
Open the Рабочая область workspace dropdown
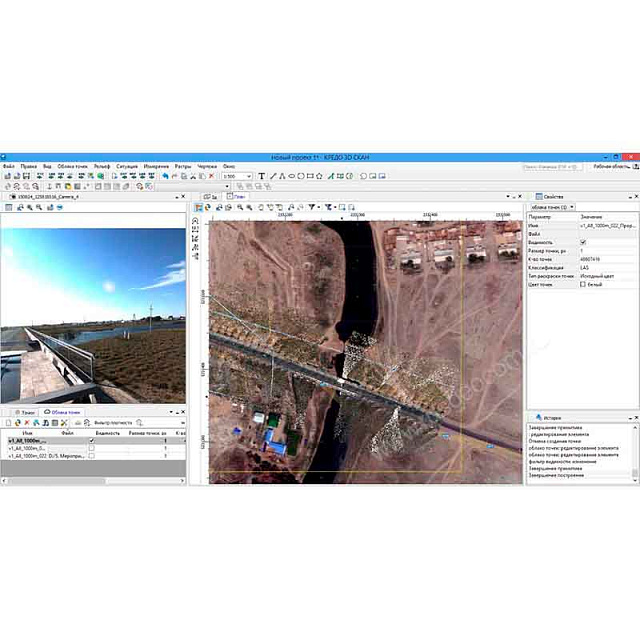pyautogui.click(x=612, y=166)
